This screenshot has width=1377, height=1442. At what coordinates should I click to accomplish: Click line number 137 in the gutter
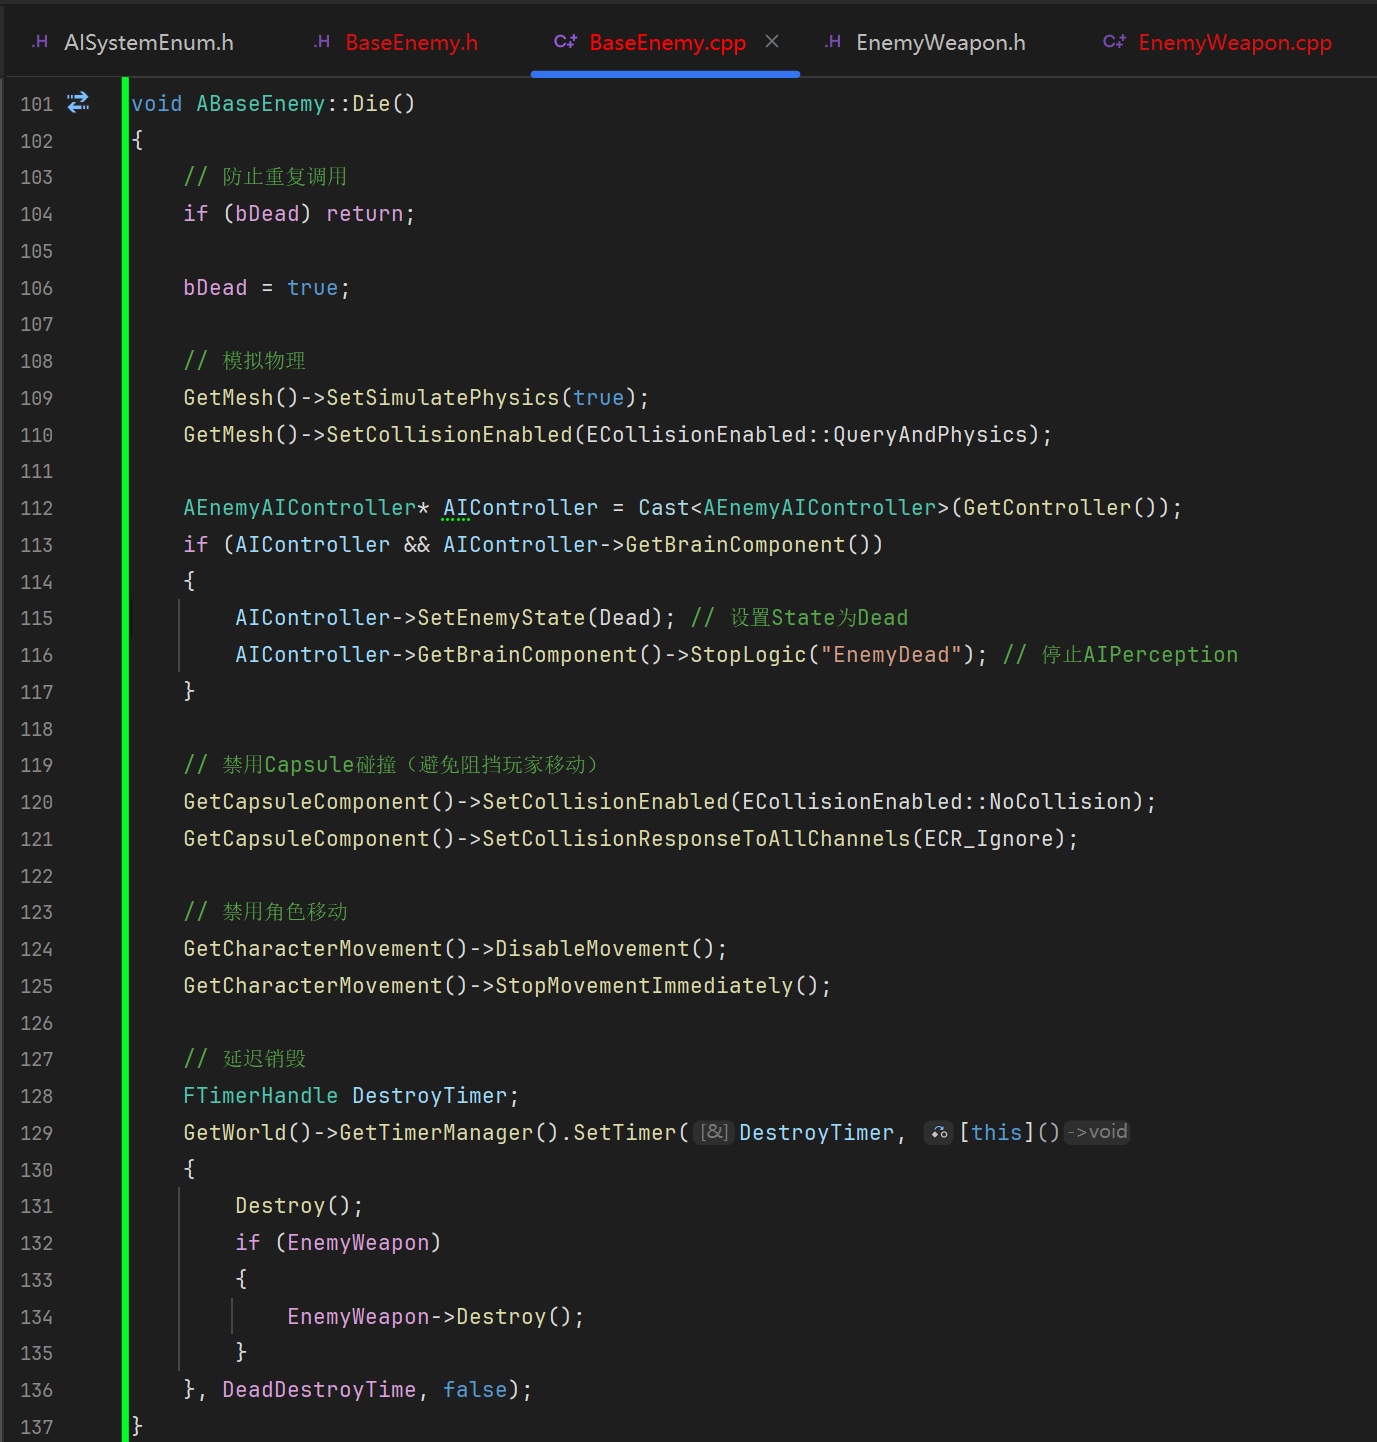click(x=36, y=1427)
